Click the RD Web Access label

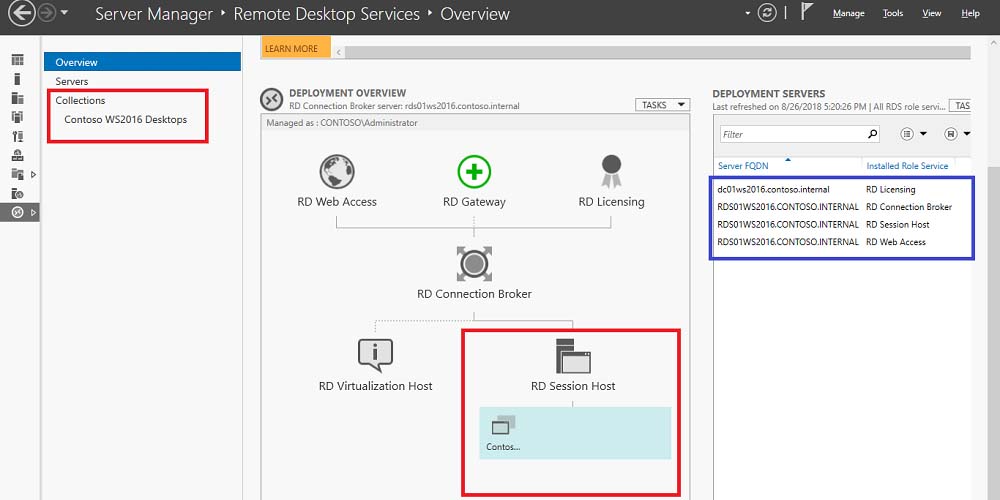click(337, 202)
